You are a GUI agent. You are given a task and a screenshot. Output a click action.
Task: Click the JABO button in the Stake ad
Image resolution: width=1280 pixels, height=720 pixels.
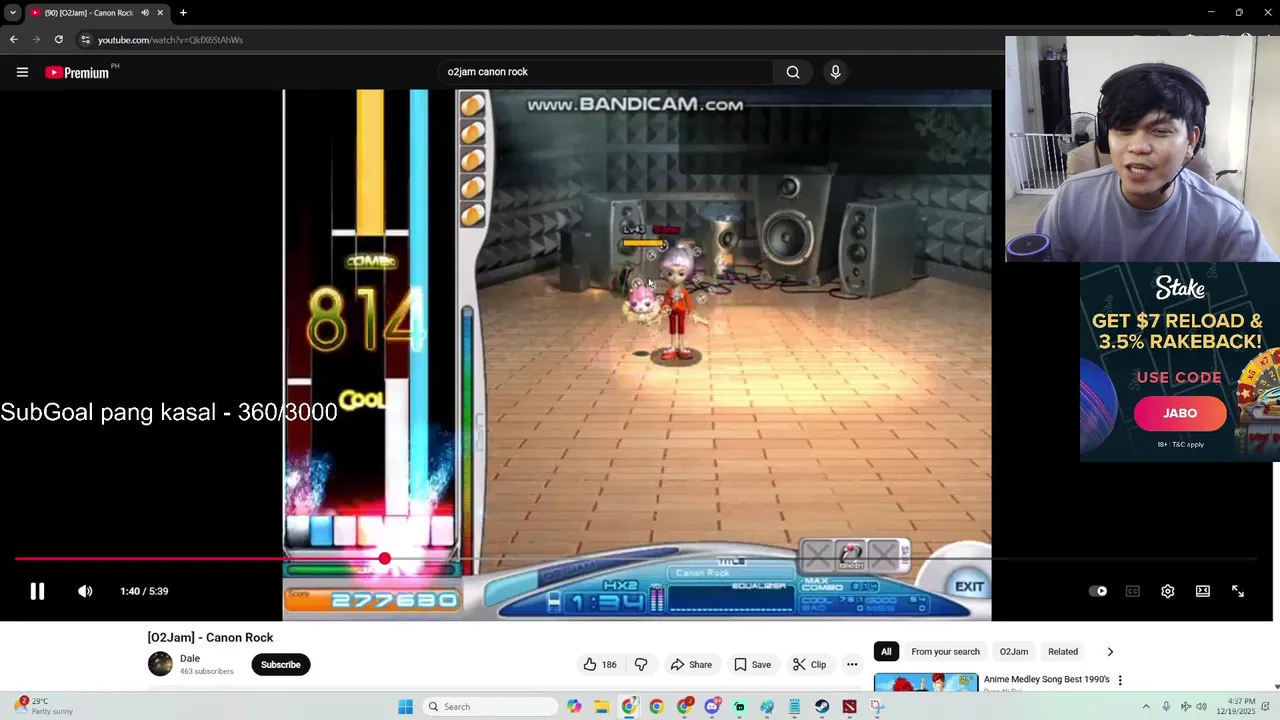pos(1180,414)
